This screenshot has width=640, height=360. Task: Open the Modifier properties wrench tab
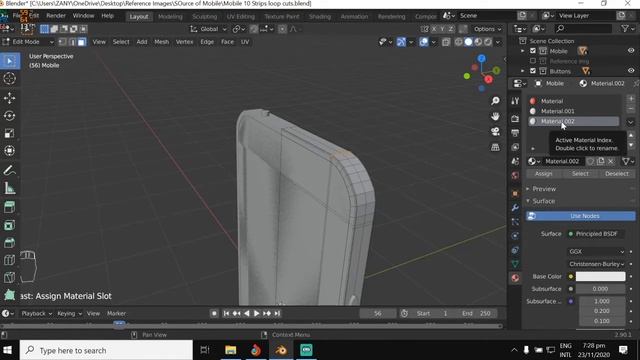tap(515, 208)
